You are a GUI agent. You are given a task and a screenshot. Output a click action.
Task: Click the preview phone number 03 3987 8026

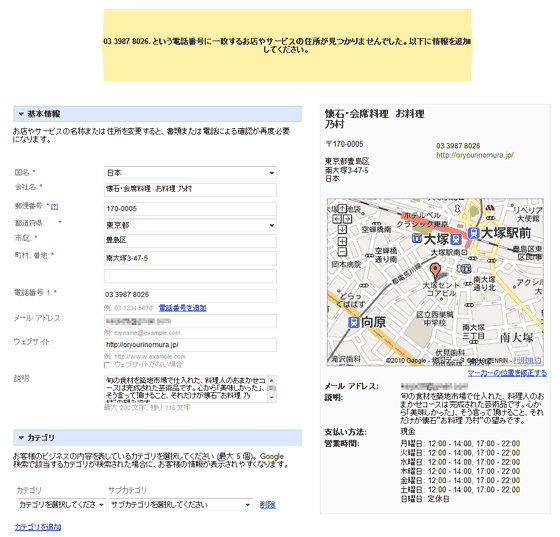[x=458, y=146]
